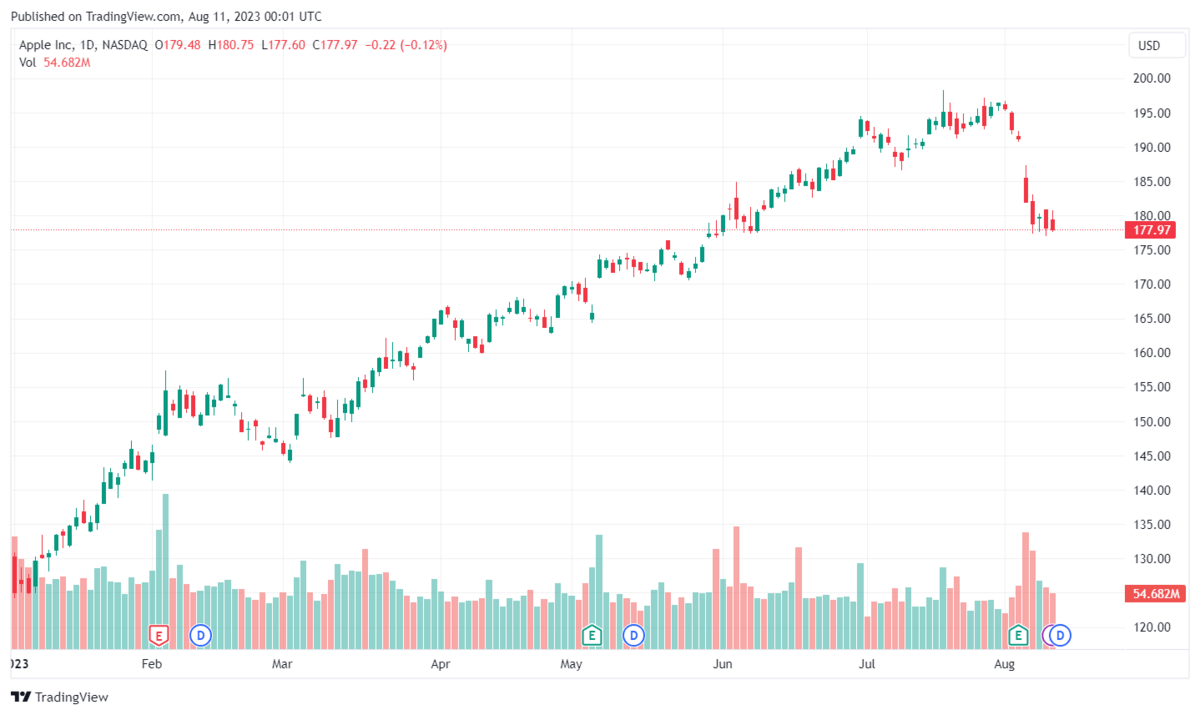Click the 120.00 price axis label
This screenshot has width=1200, height=715.
coord(1152,627)
